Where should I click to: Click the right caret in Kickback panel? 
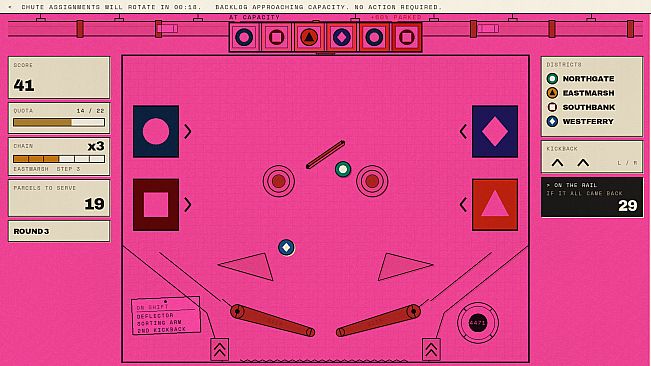click(x=583, y=163)
